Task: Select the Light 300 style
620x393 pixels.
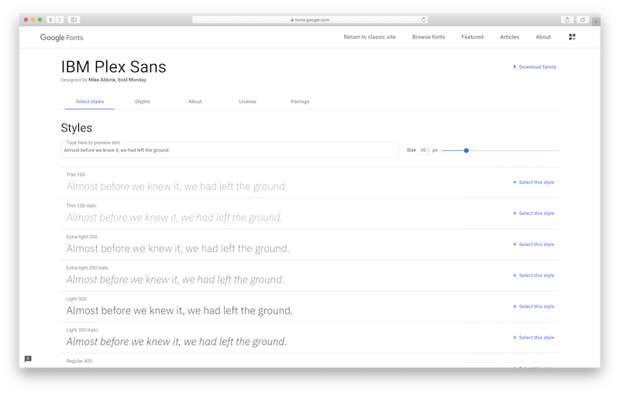Action: pyautogui.click(x=534, y=306)
